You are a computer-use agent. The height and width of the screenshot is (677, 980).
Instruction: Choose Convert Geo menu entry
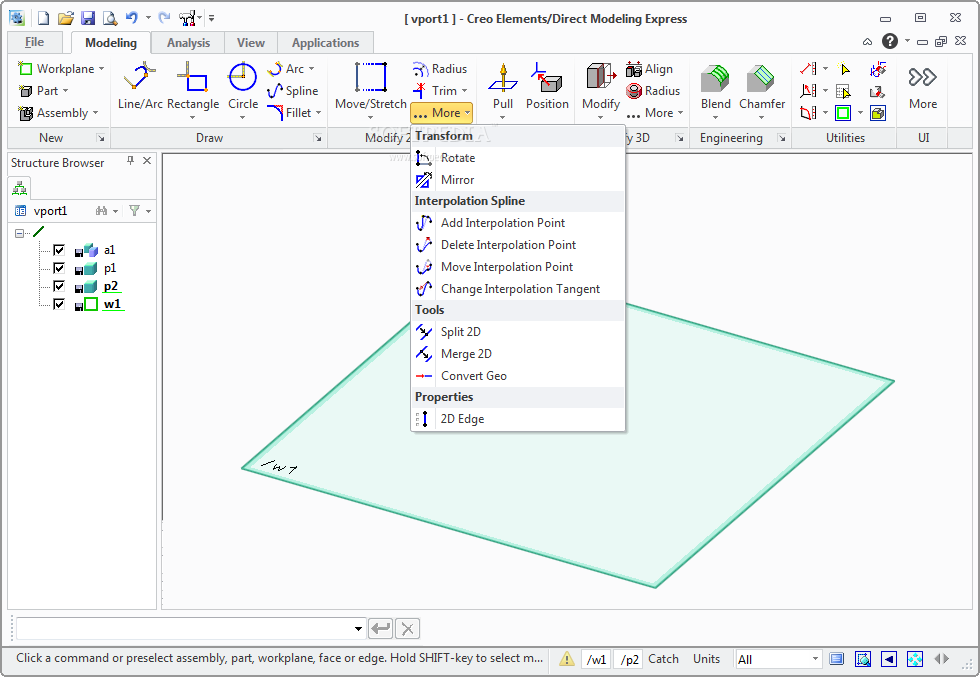point(518,376)
